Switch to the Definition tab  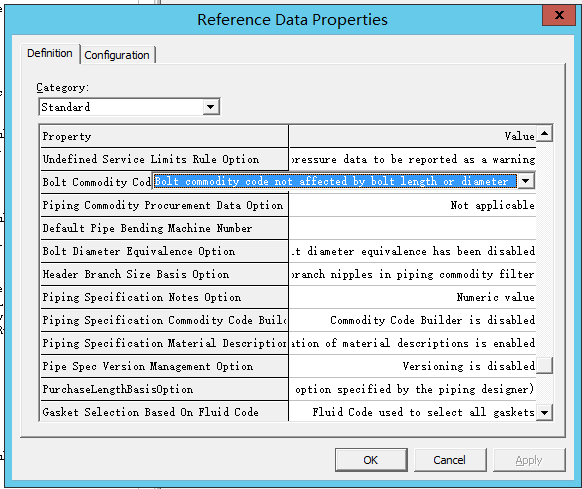(x=50, y=53)
